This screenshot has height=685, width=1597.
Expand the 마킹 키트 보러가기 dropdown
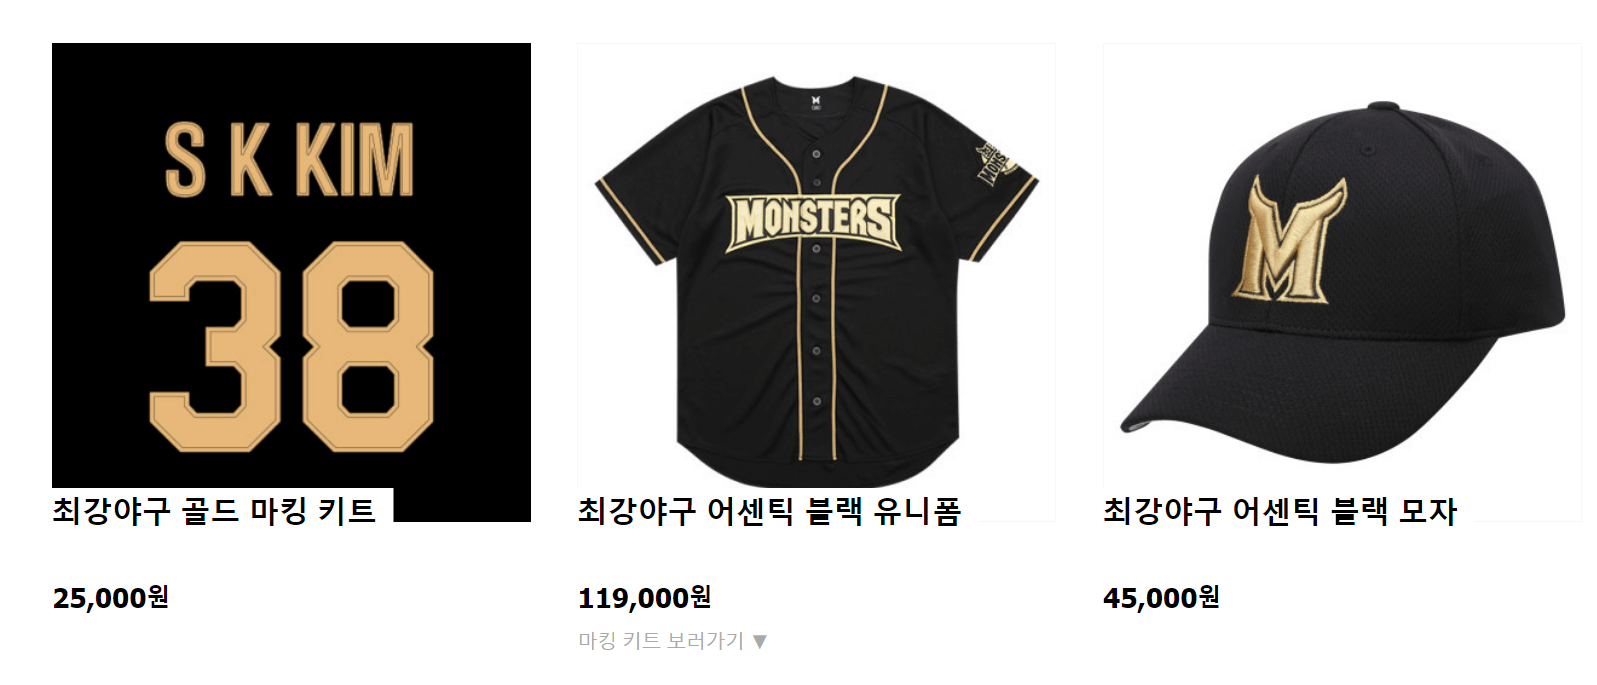click(673, 641)
